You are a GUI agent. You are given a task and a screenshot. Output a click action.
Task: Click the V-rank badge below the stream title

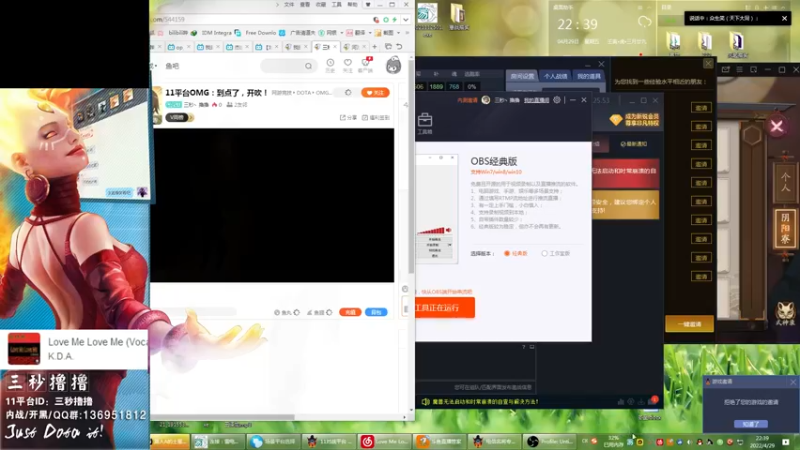(x=180, y=117)
